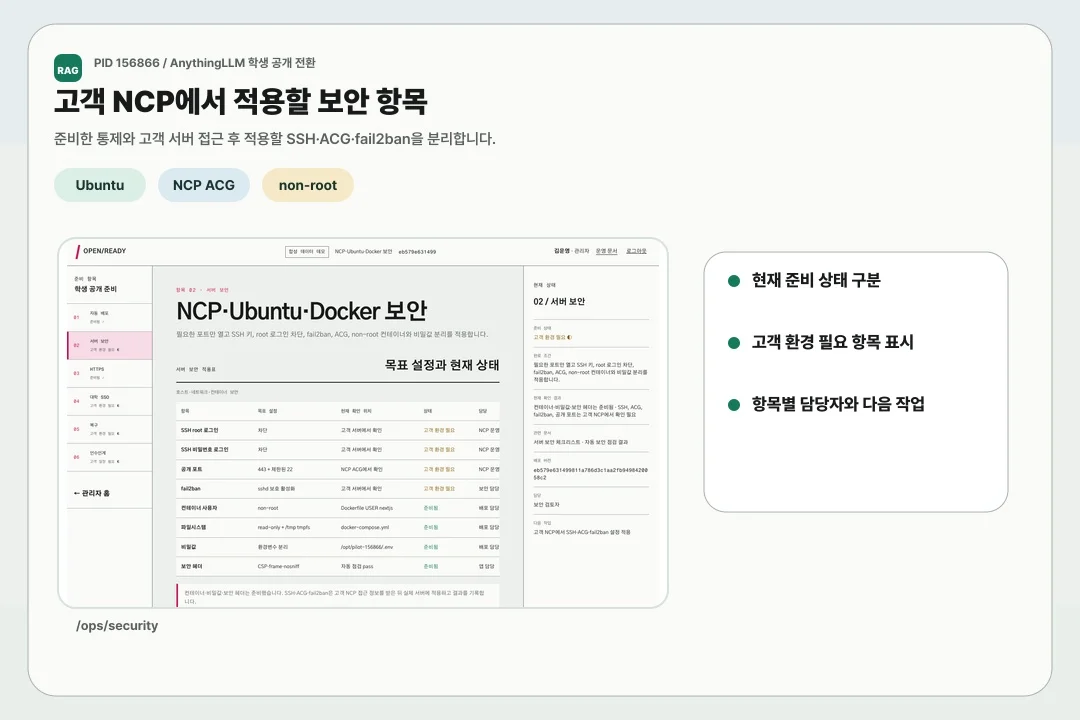This screenshot has width=1080, height=720.
Task: Click the 파일시스템 row label
Action: tap(194, 527)
